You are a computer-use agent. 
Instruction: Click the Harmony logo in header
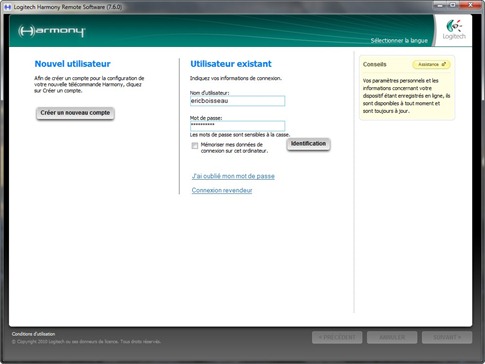pos(52,31)
